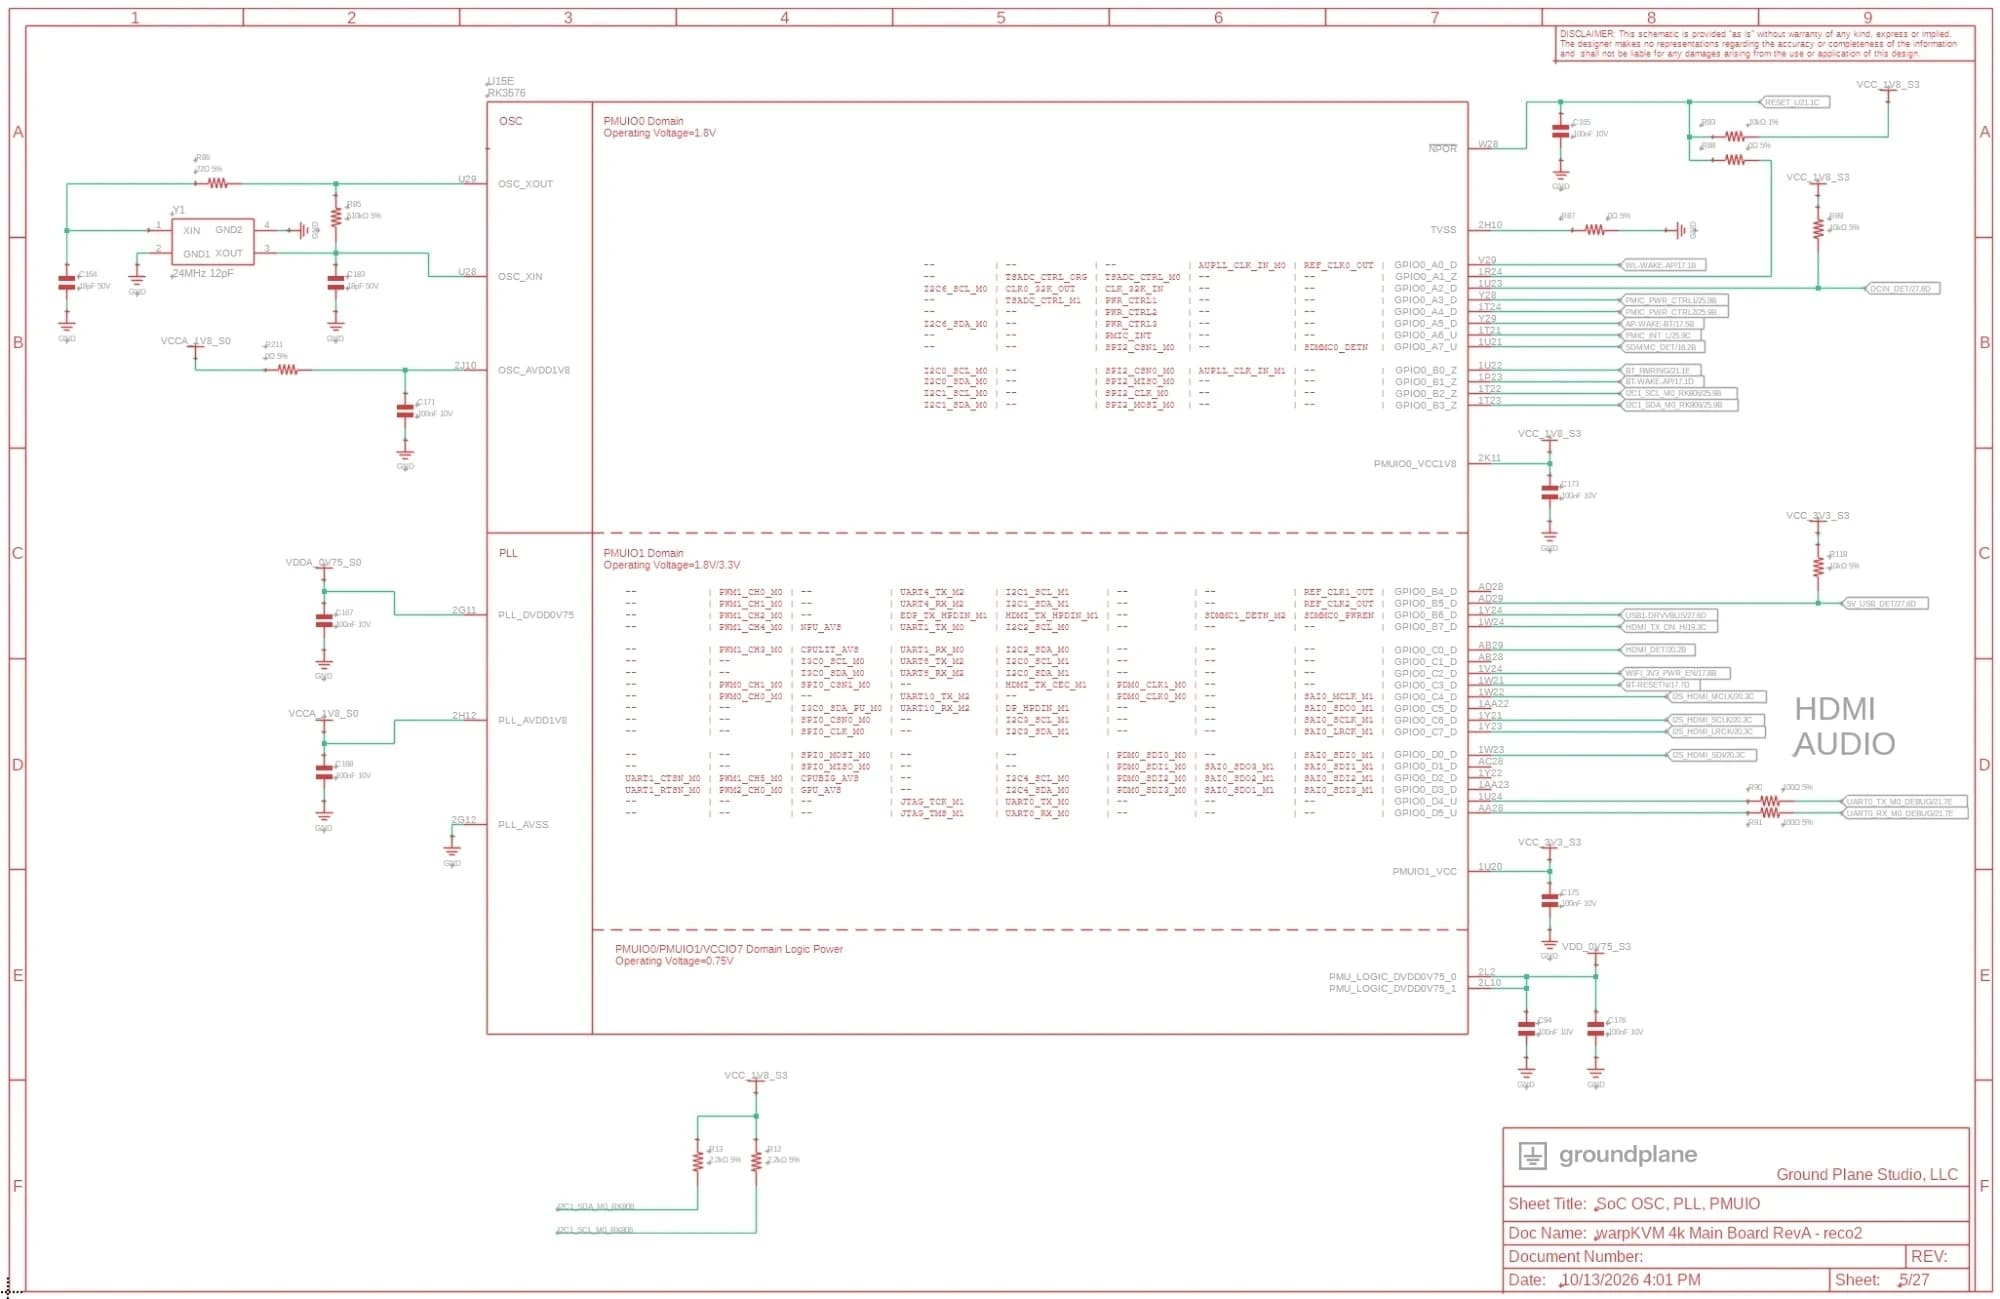Click the VDDA_0V75_S0 power label

323,562
